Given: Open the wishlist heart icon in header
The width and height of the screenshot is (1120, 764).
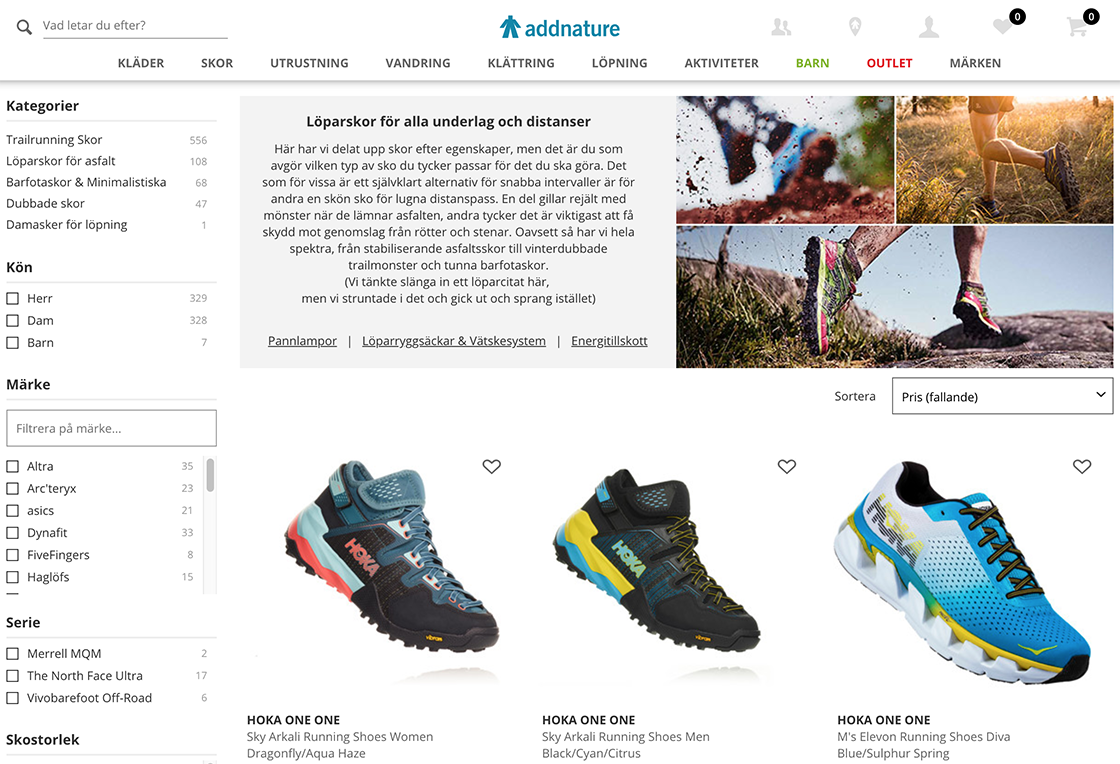Looking at the screenshot, I should point(1003,27).
